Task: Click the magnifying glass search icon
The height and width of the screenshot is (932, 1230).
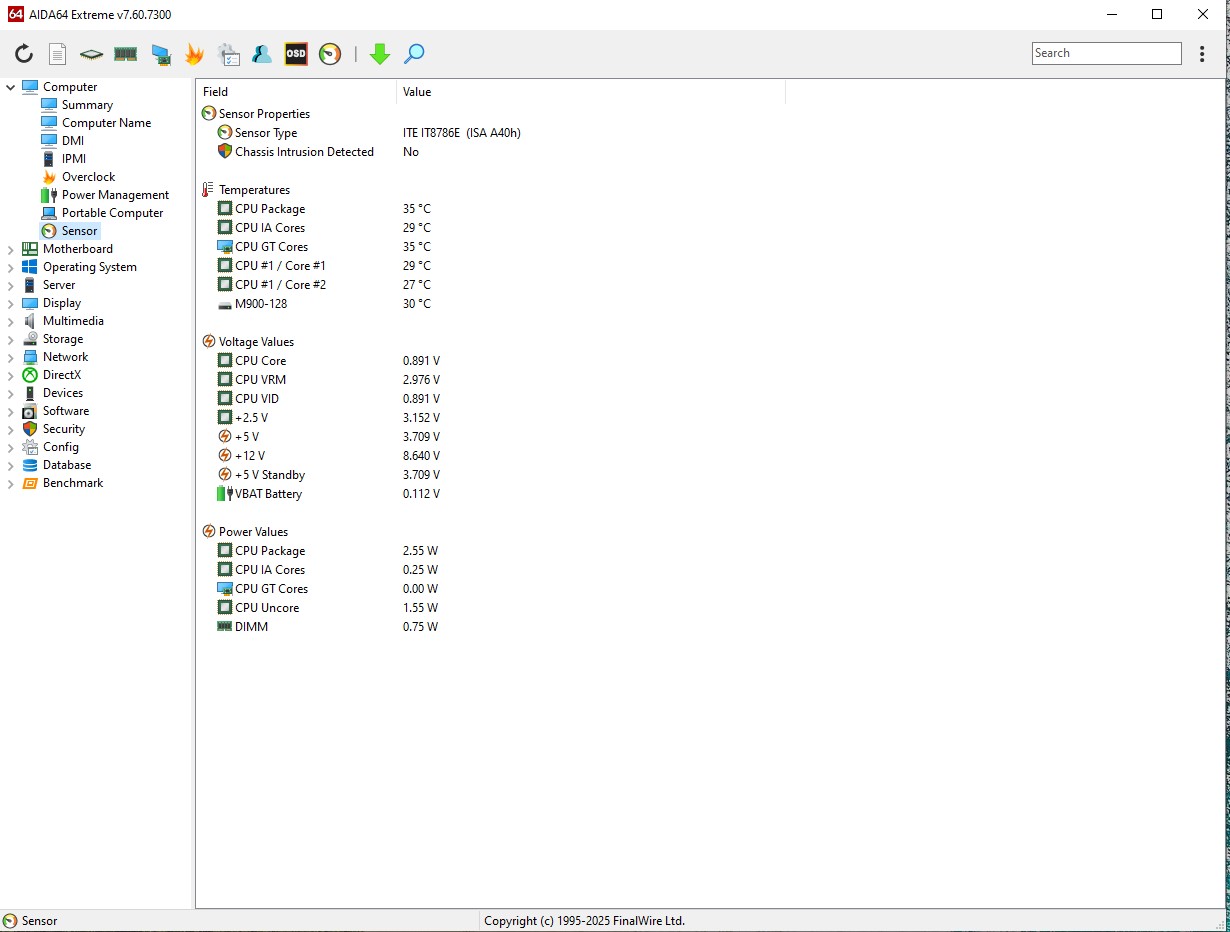Action: coord(414,54)
